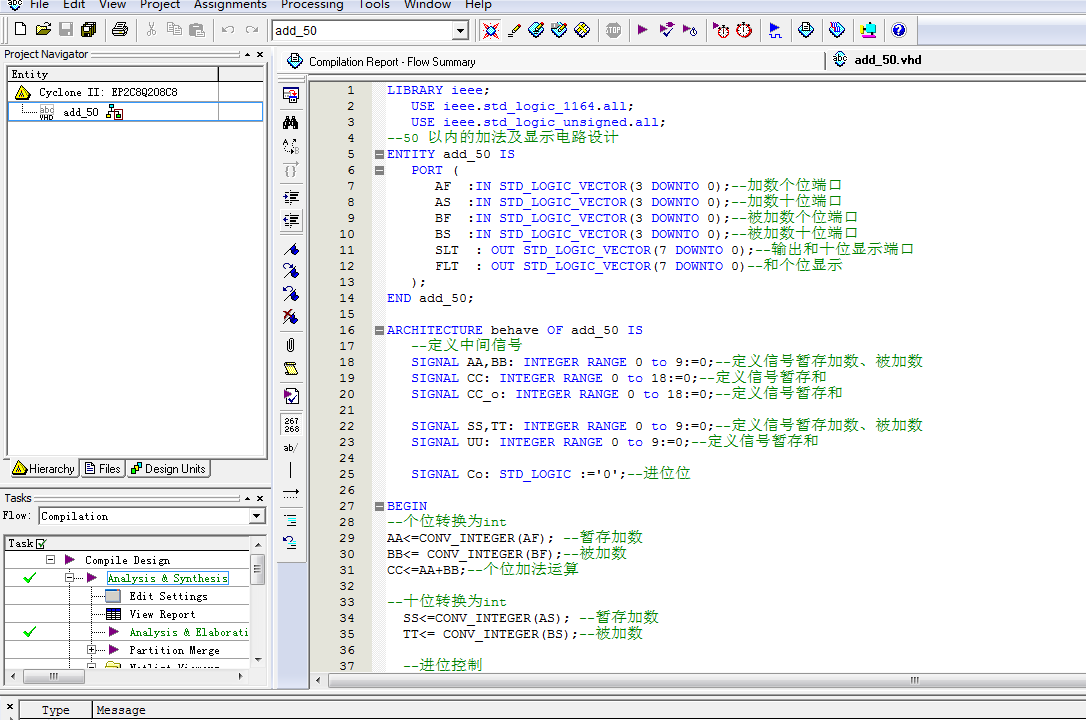Click View Report in the Tasks list
Screen dimensions: 1086x720
pyautogui.click(x=162, y=614)
